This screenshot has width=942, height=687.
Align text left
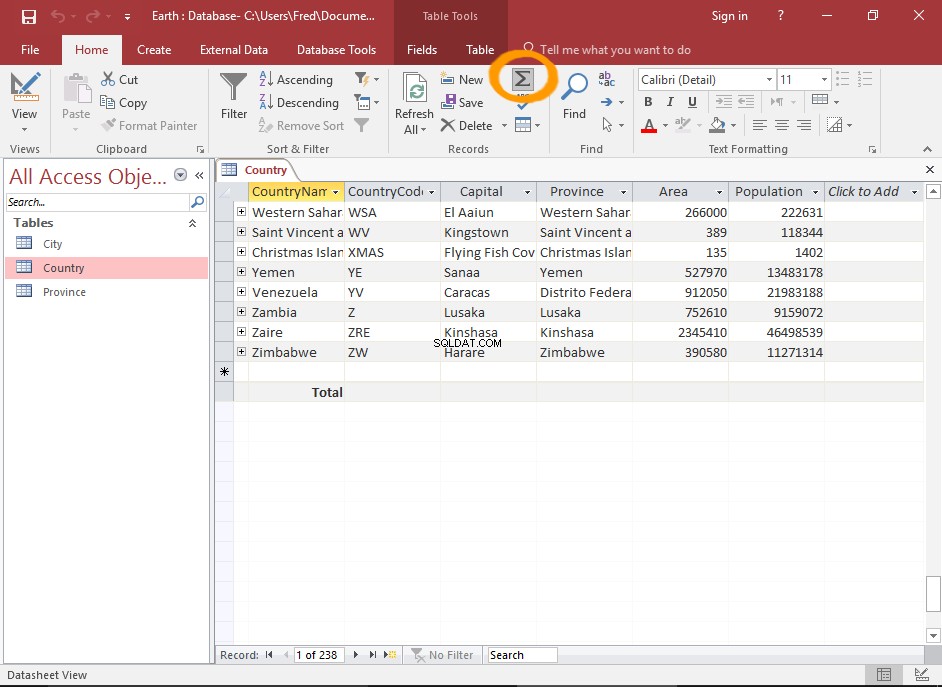(759, 126)
